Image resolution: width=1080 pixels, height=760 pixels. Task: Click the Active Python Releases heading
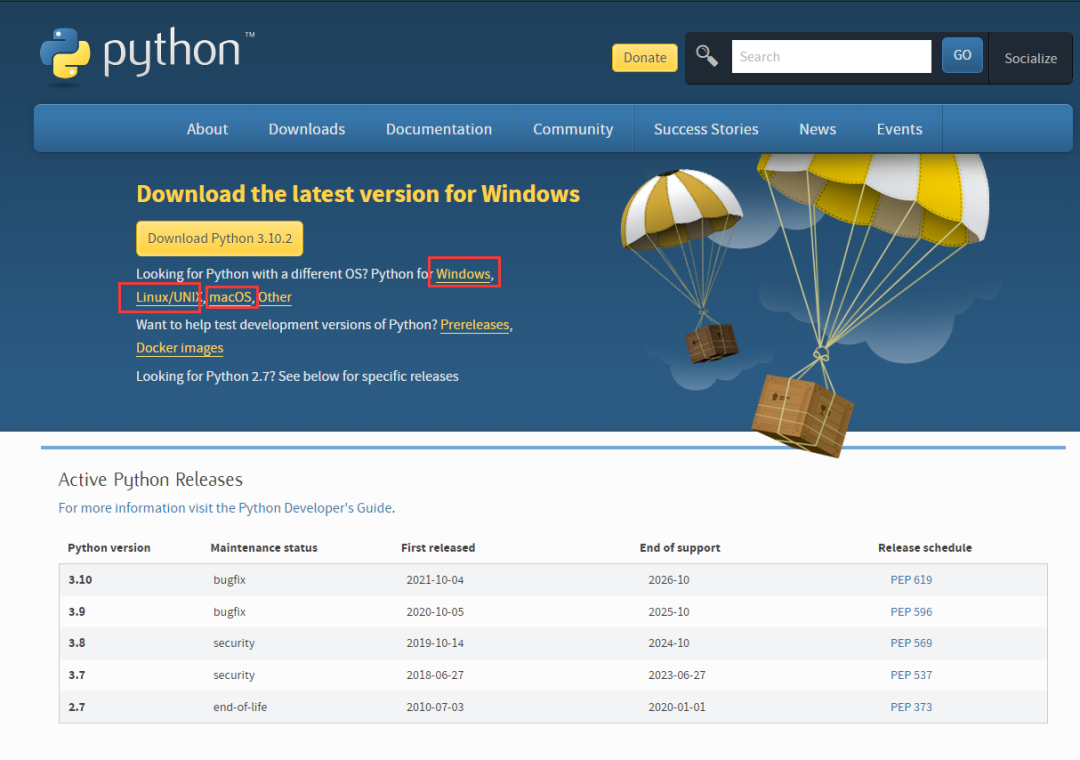pyautogui.click(x=150, y=480)
